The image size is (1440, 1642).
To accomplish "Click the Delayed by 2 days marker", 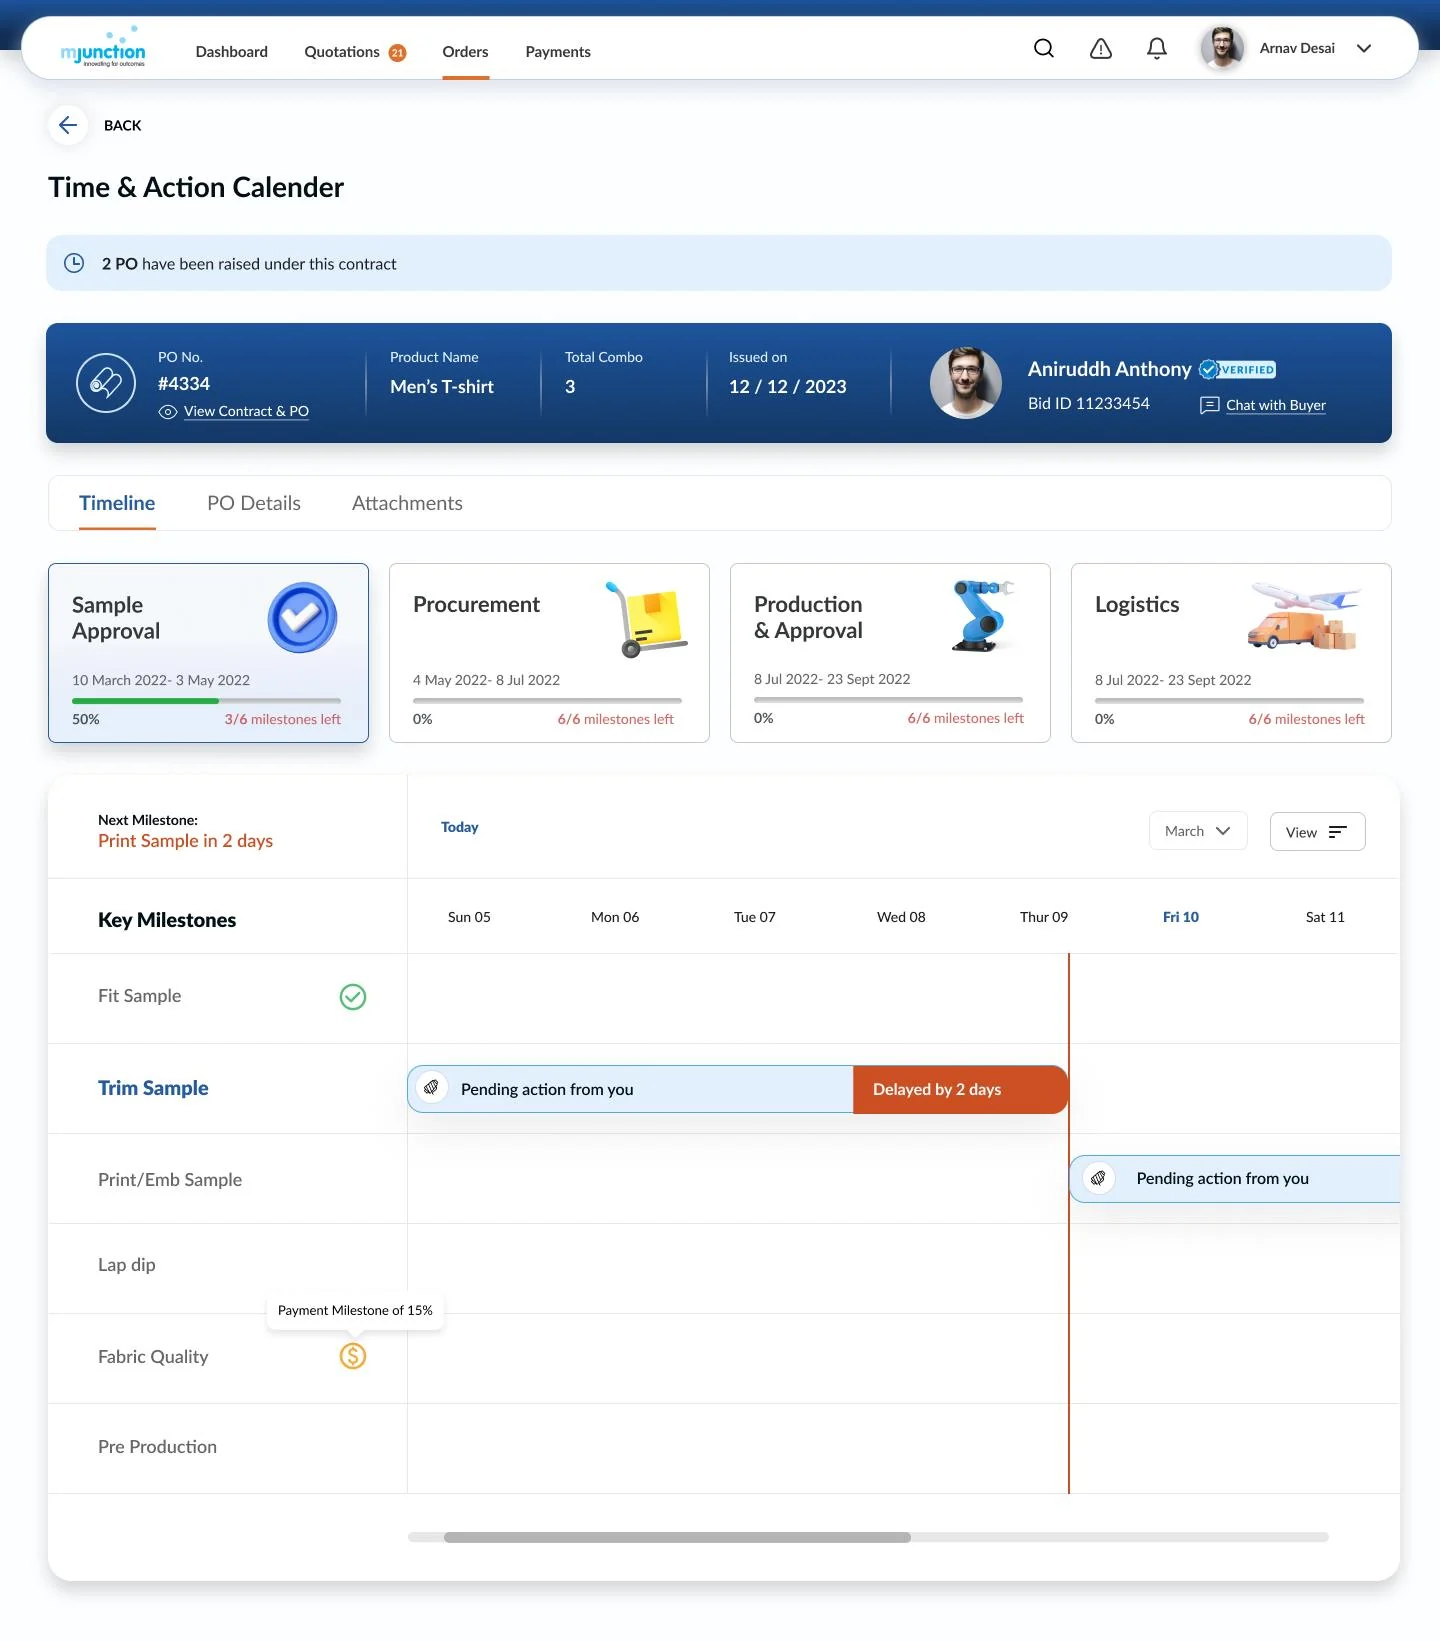I will click(960, 1089).
